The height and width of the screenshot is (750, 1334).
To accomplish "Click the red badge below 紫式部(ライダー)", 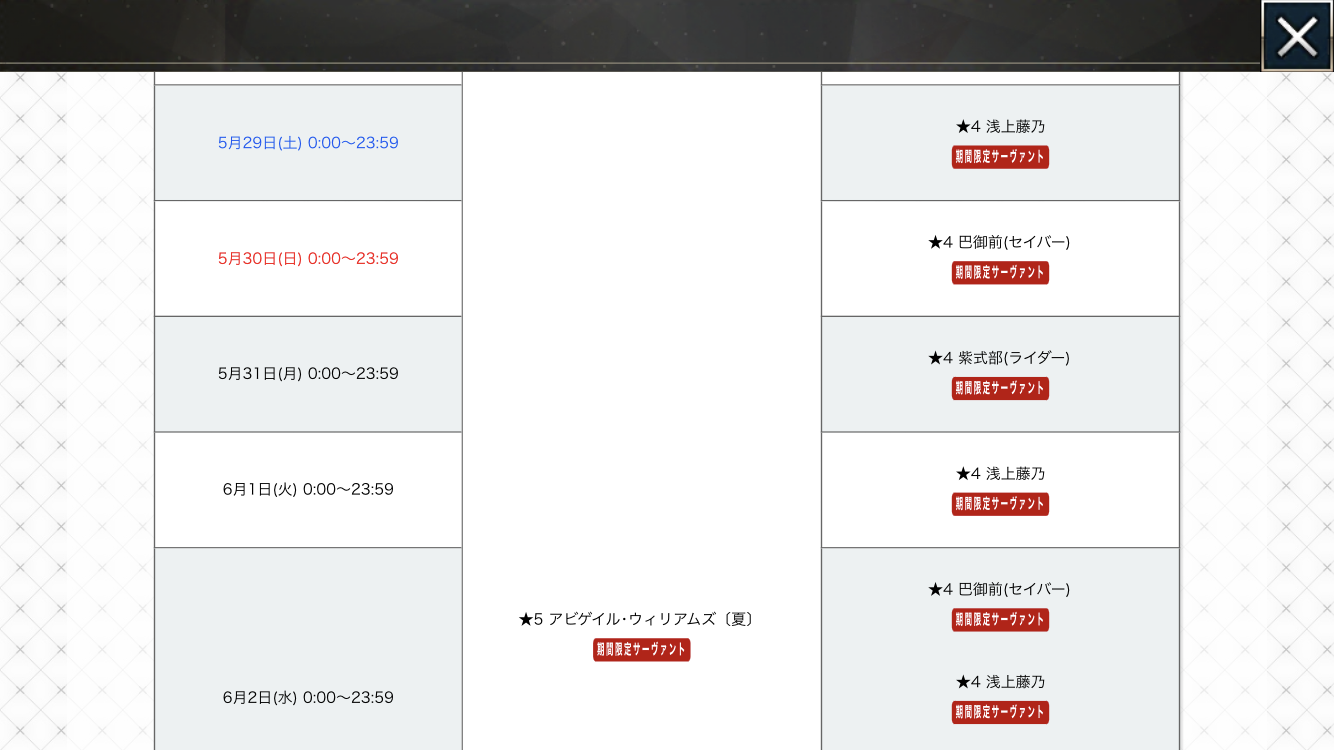I will pyautogui.click(x=1000, y=388).
